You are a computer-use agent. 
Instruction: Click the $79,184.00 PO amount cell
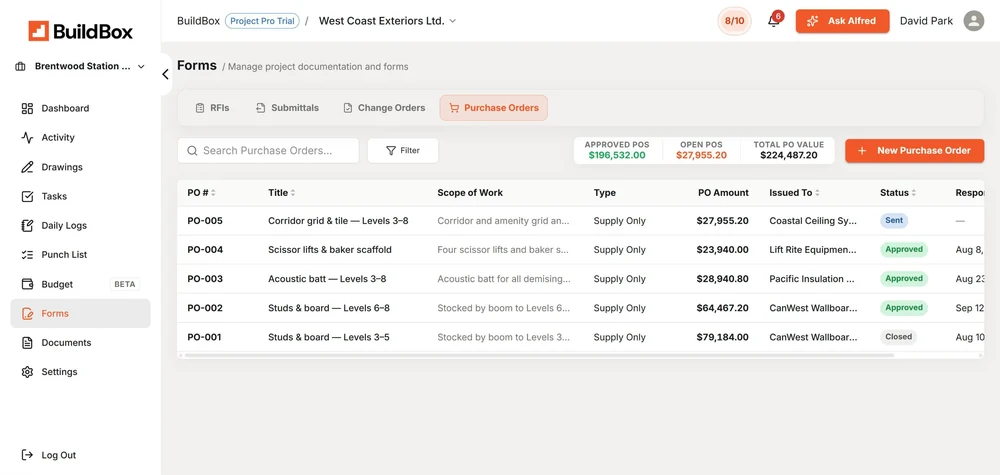pyautogui.click(x=723, y=337)
